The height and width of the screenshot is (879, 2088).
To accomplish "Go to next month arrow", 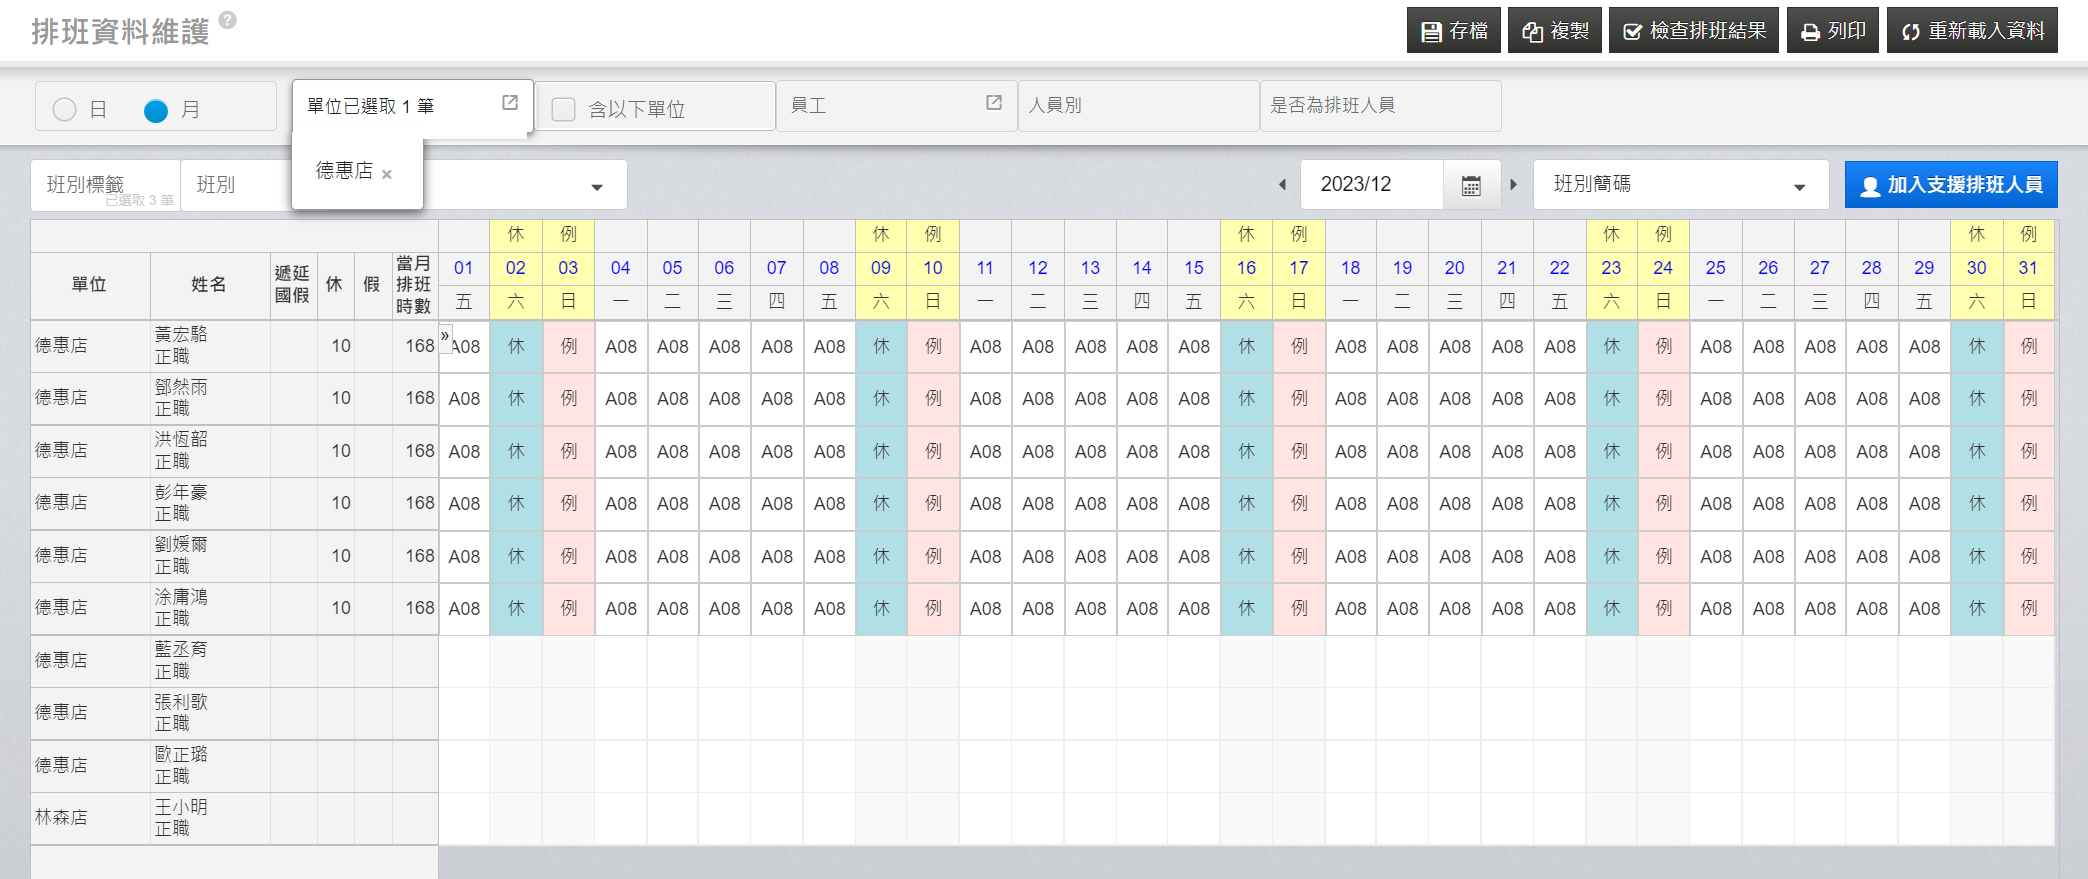I will pos(1514,185).
